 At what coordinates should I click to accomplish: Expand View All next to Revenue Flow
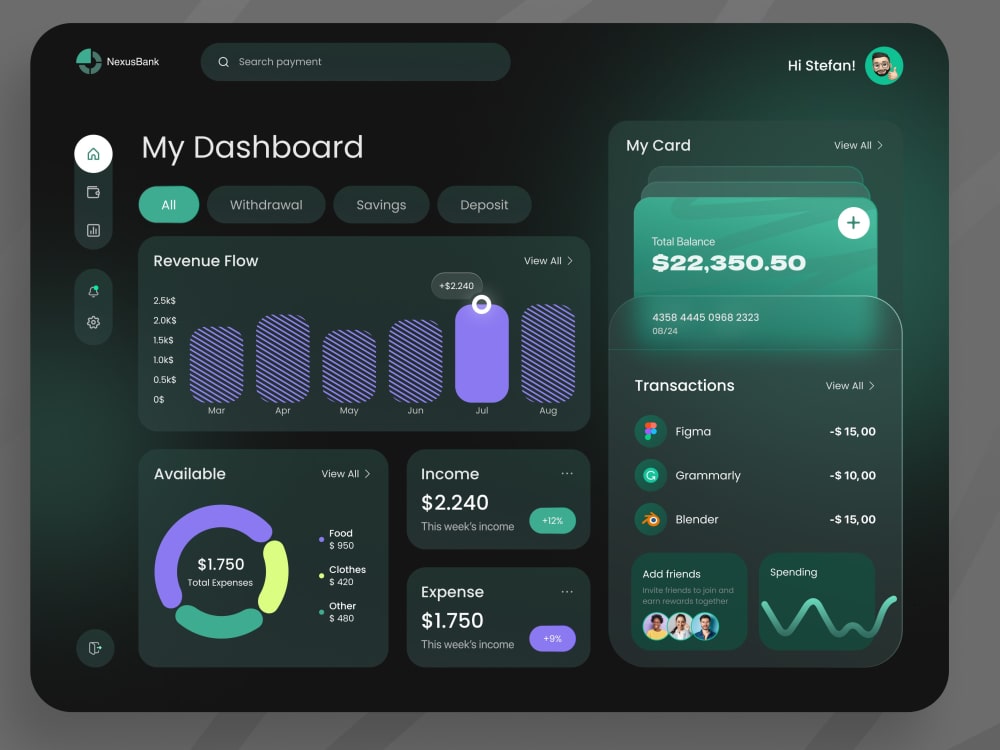click(x=548, y=261)
